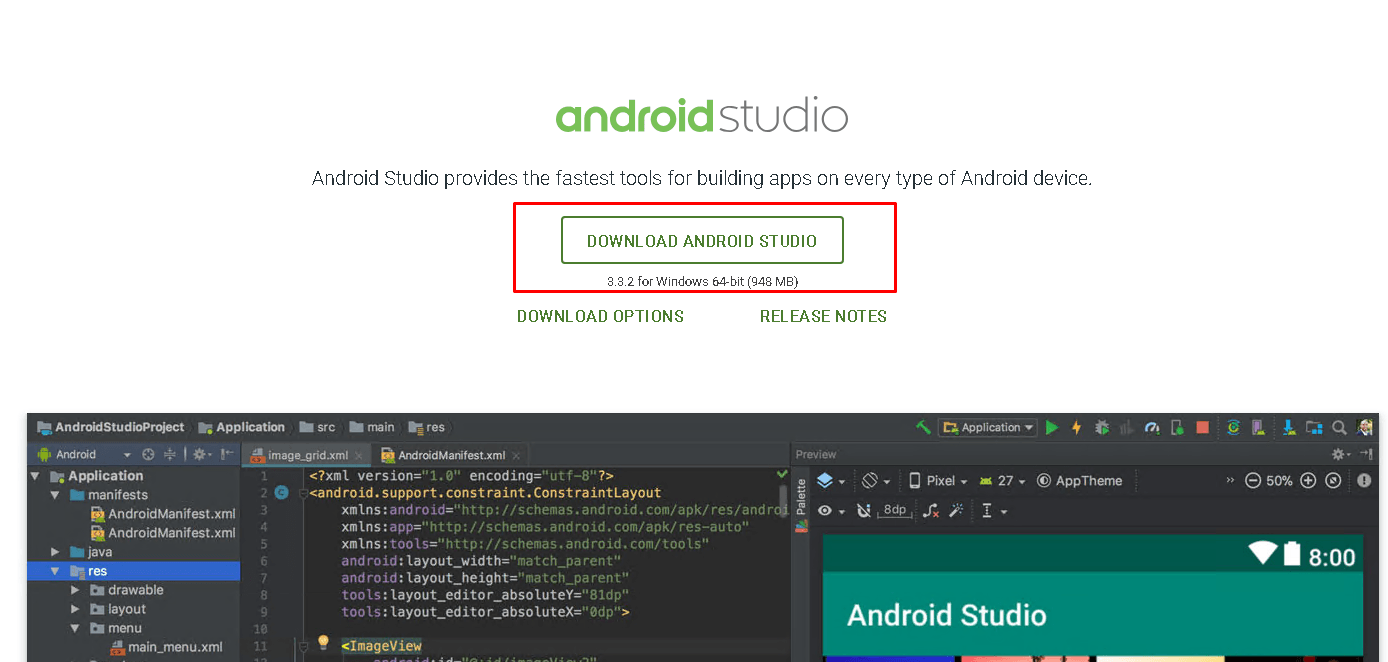Expand the java folder node

[x=56, y=552]
